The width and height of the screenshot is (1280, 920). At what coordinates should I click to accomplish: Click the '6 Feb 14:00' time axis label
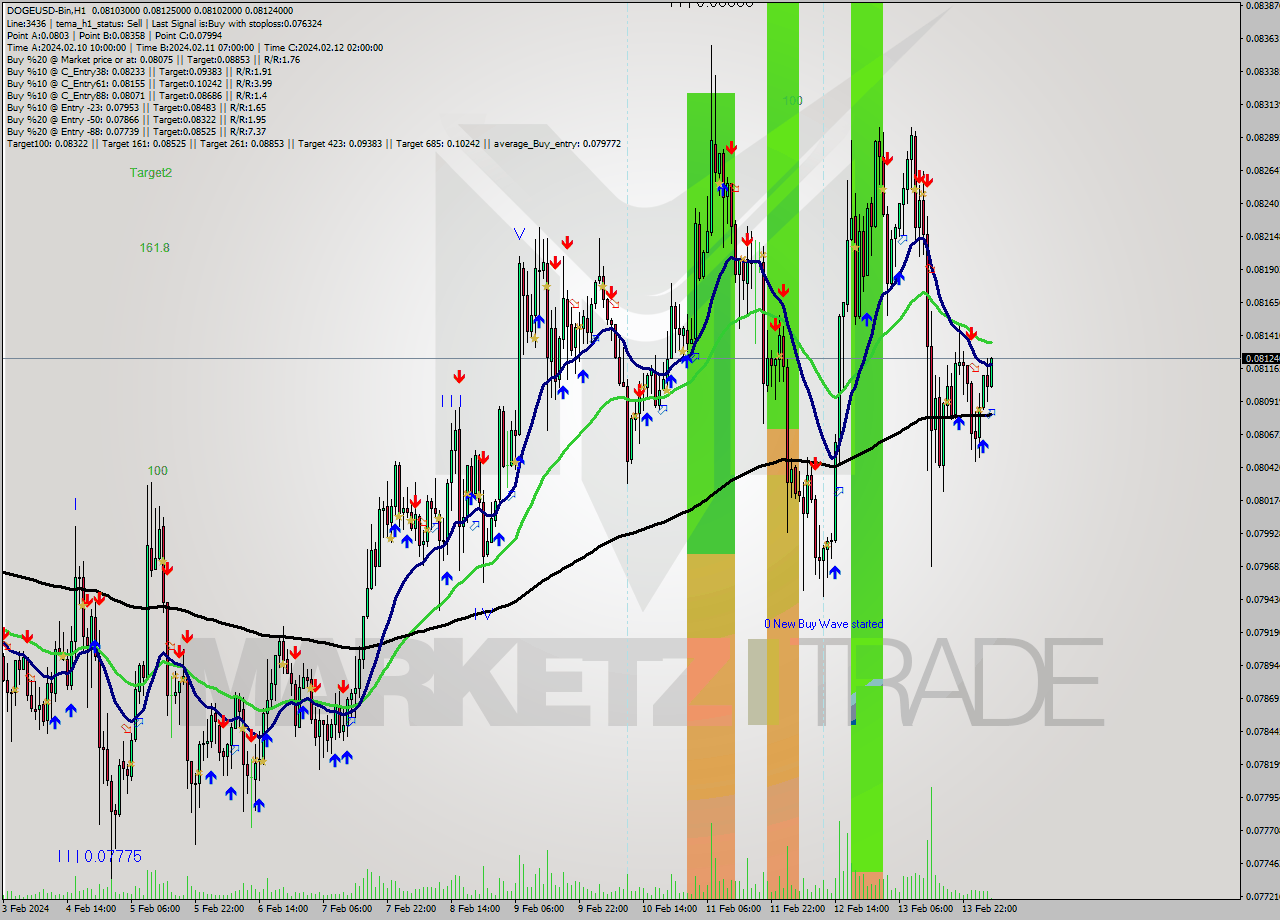click(x=282, y=909)
